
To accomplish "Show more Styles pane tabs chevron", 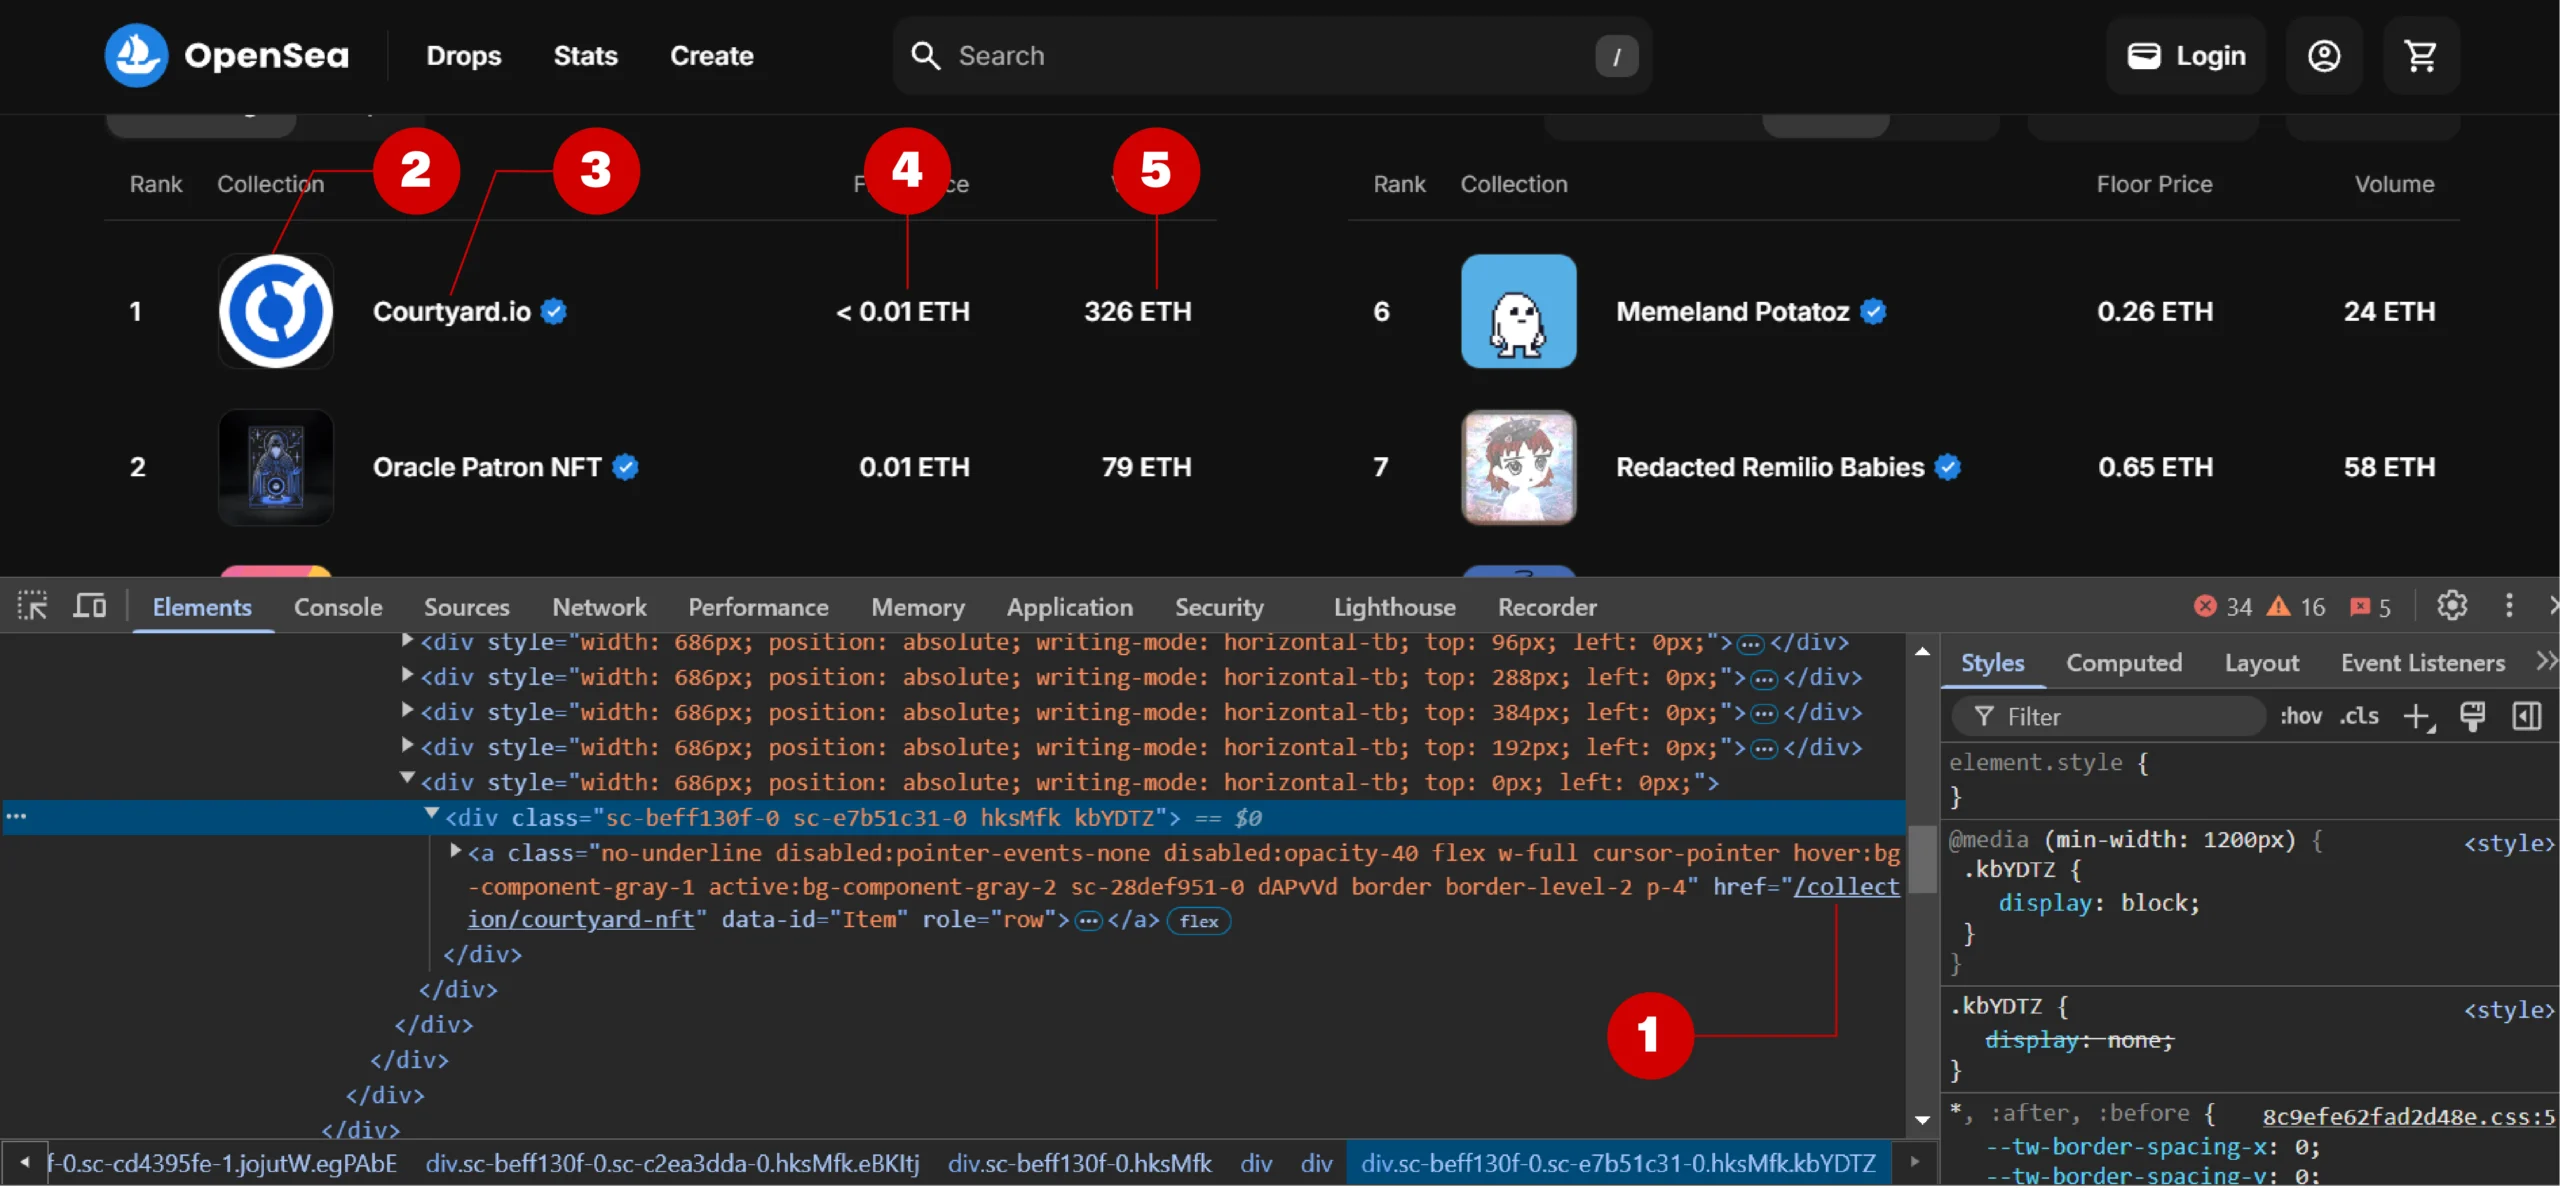I will pos(2546,662).
